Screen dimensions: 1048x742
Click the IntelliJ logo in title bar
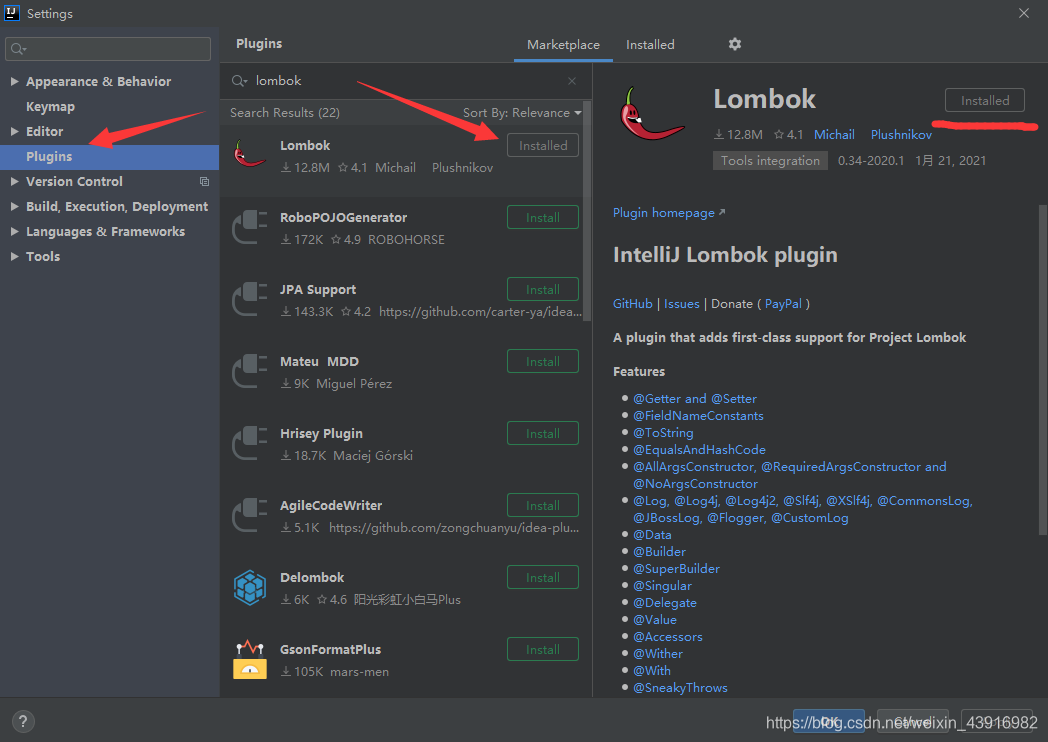pos(11,13)
